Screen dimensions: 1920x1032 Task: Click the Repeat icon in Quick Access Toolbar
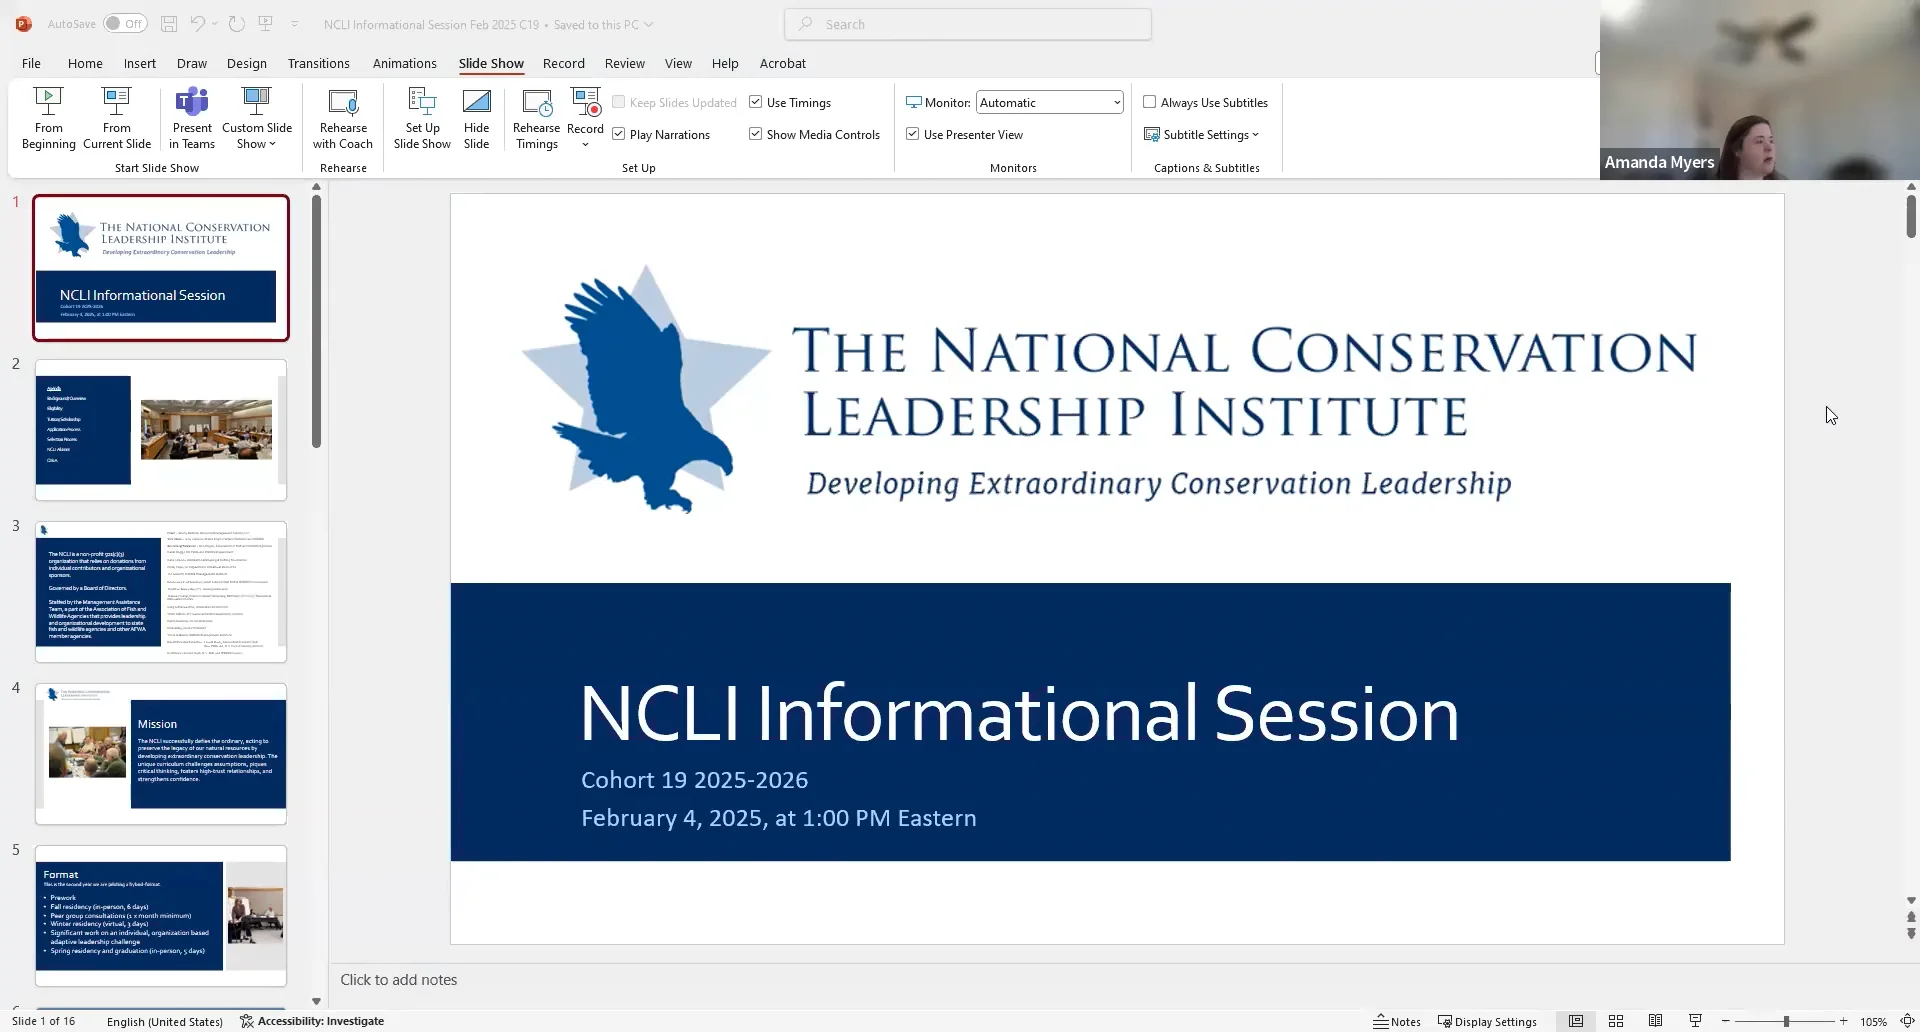click(237, 24)
